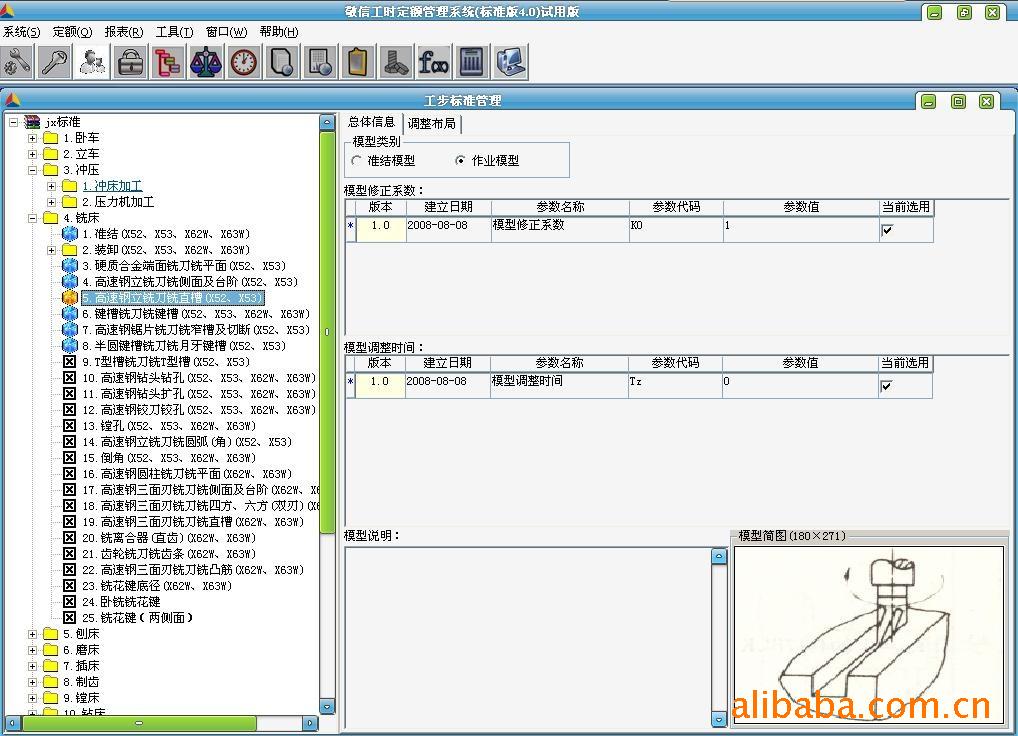Expand the 8. 制齿 folder

(x=32, y=682)
